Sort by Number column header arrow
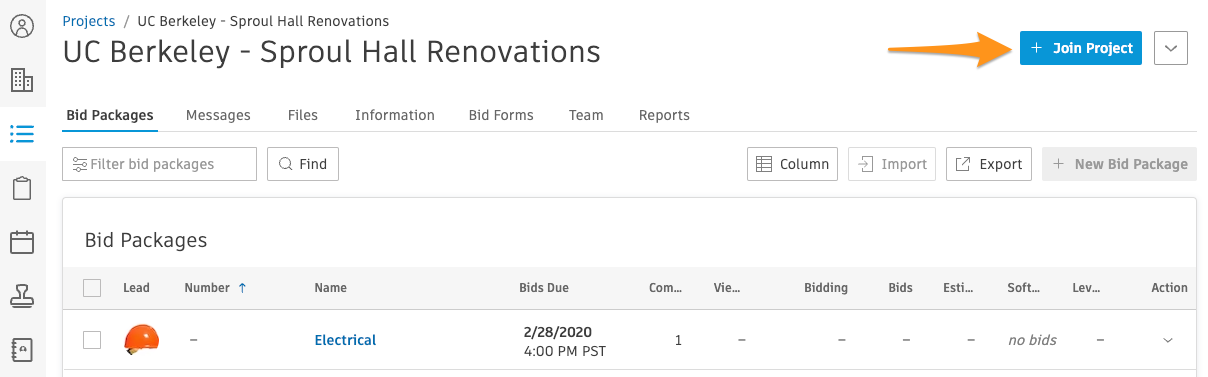Viewport: 1208px width, 377px height. tap(242, 288)
